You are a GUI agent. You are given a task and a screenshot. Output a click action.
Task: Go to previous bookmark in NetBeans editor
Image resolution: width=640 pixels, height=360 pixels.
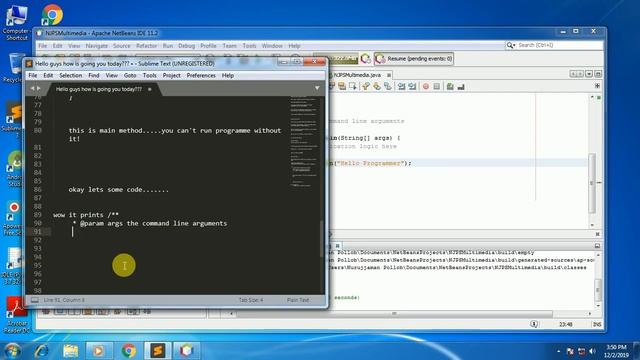coord(366,86)
